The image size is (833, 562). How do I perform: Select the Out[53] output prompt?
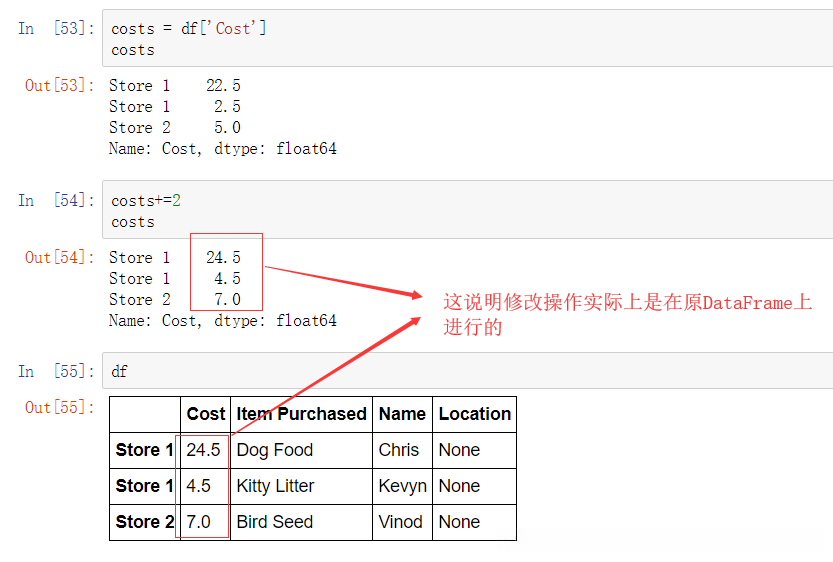point(60,85)
